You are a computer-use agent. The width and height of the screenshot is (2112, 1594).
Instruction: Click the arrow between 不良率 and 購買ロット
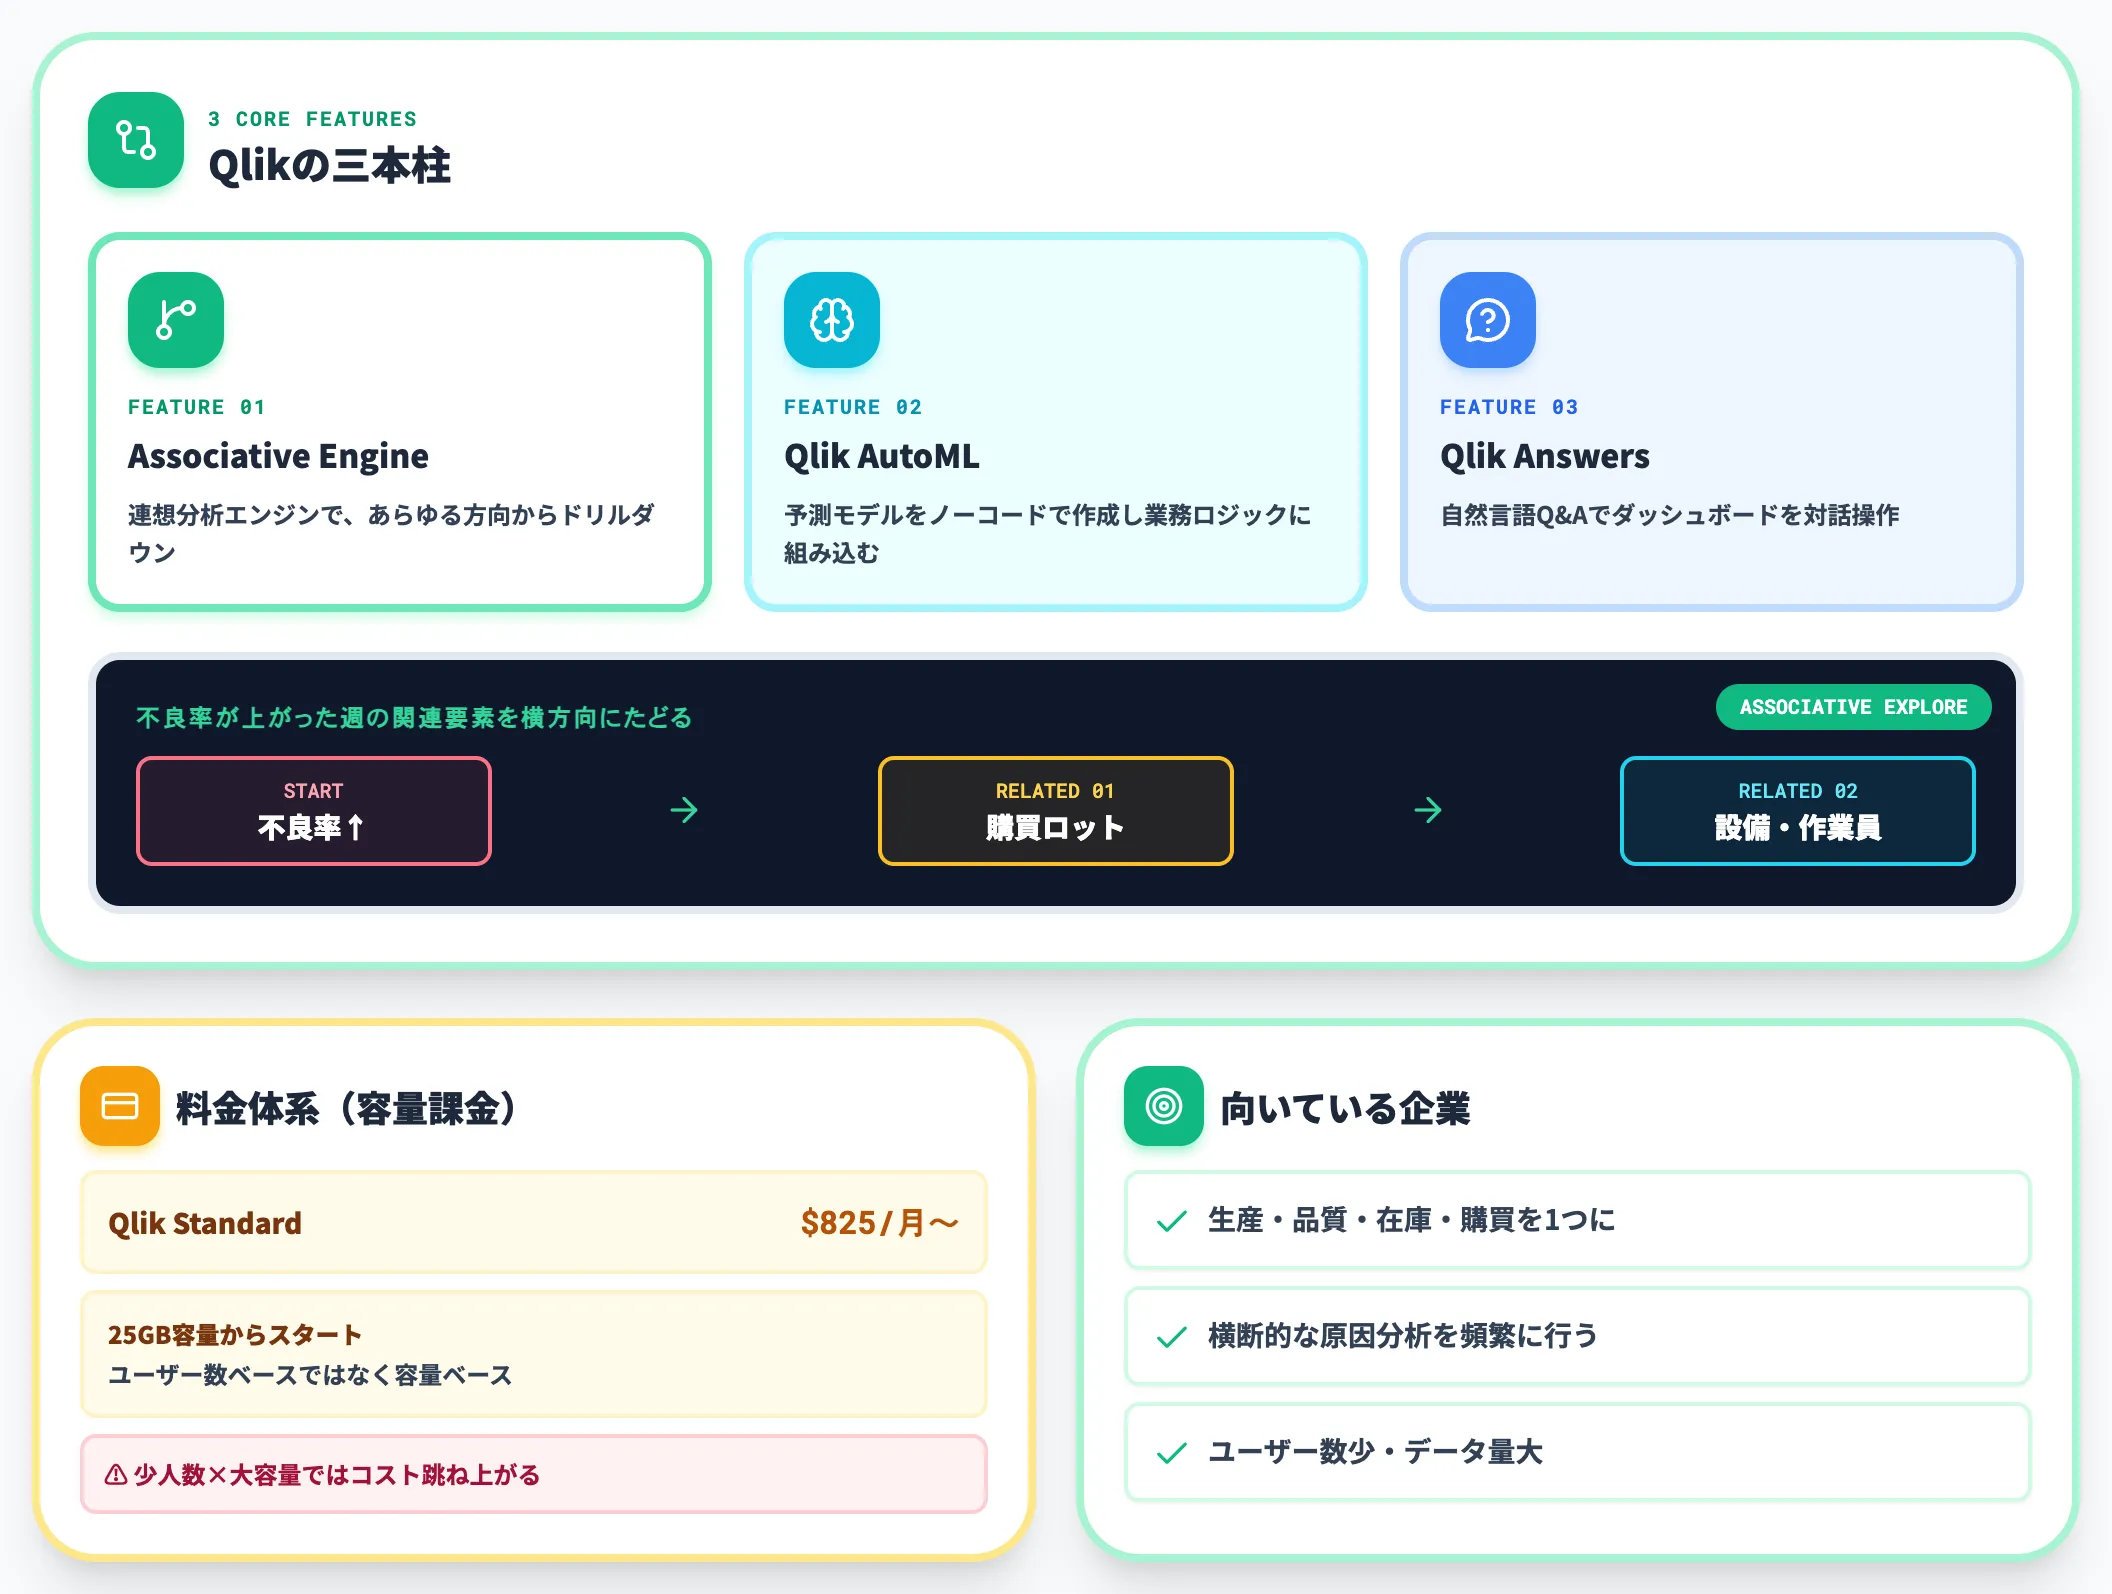pos(684,810)
